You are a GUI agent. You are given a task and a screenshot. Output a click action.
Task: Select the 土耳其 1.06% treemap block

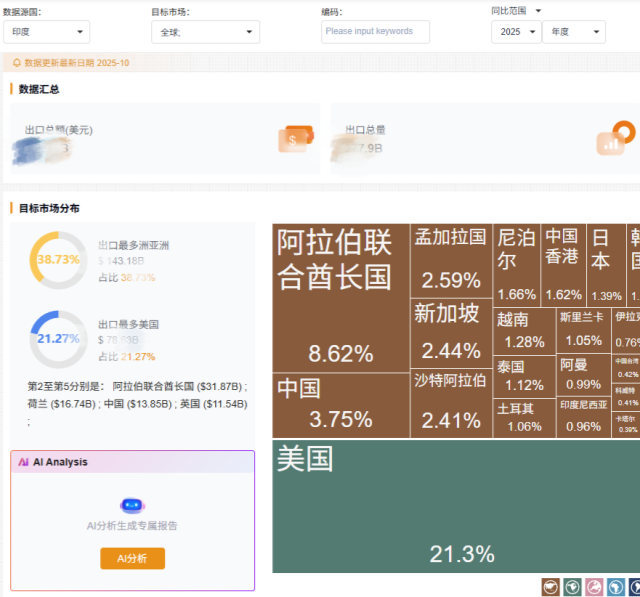[x=524, y=419]
